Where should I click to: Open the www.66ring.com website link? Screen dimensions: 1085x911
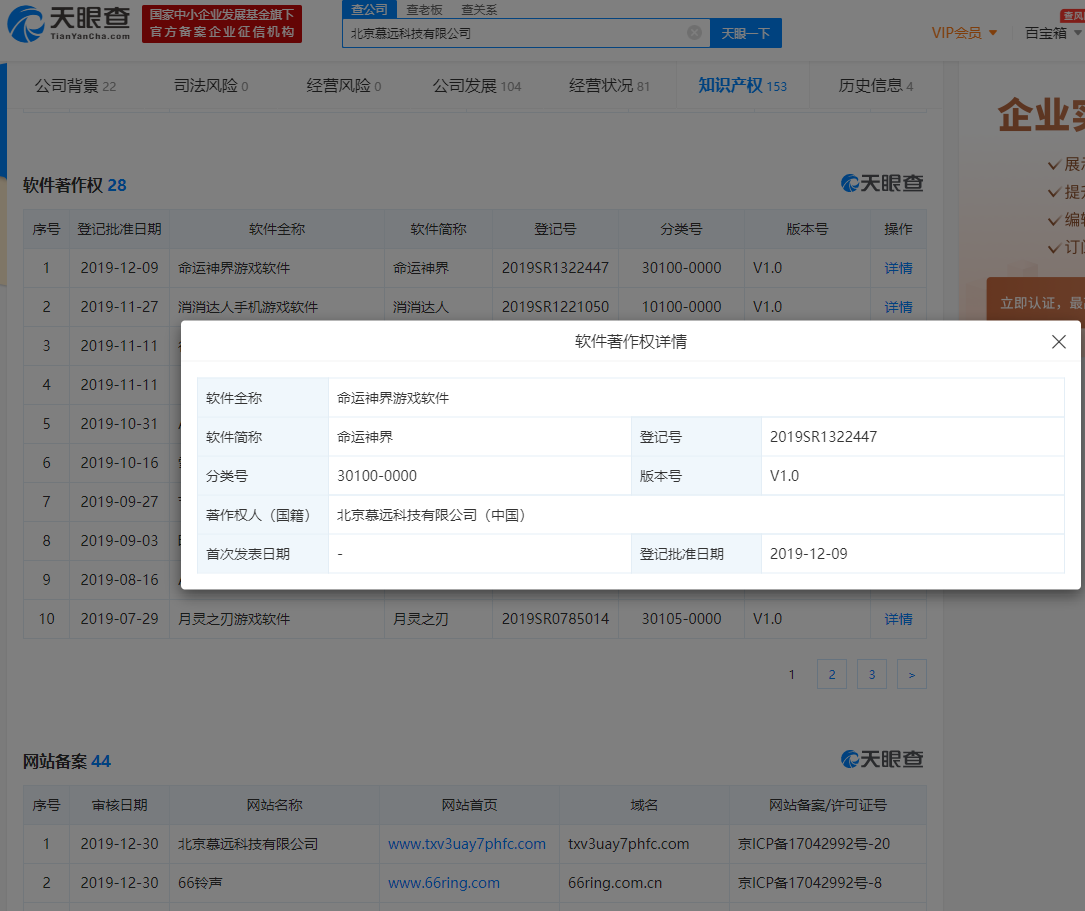[x=444, y=883]
